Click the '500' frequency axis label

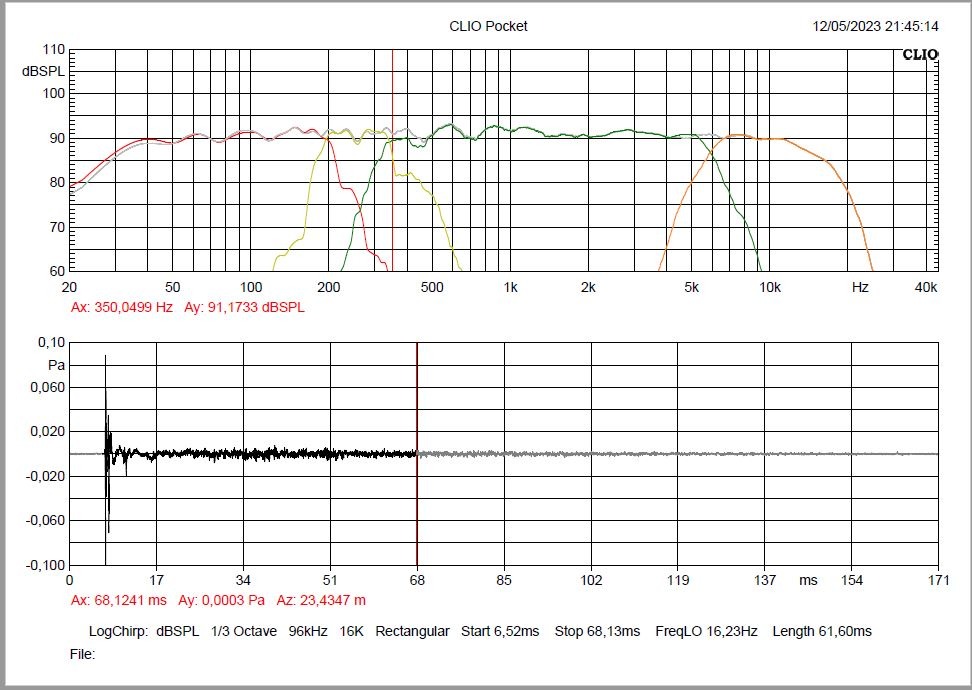tap(432, 288)
